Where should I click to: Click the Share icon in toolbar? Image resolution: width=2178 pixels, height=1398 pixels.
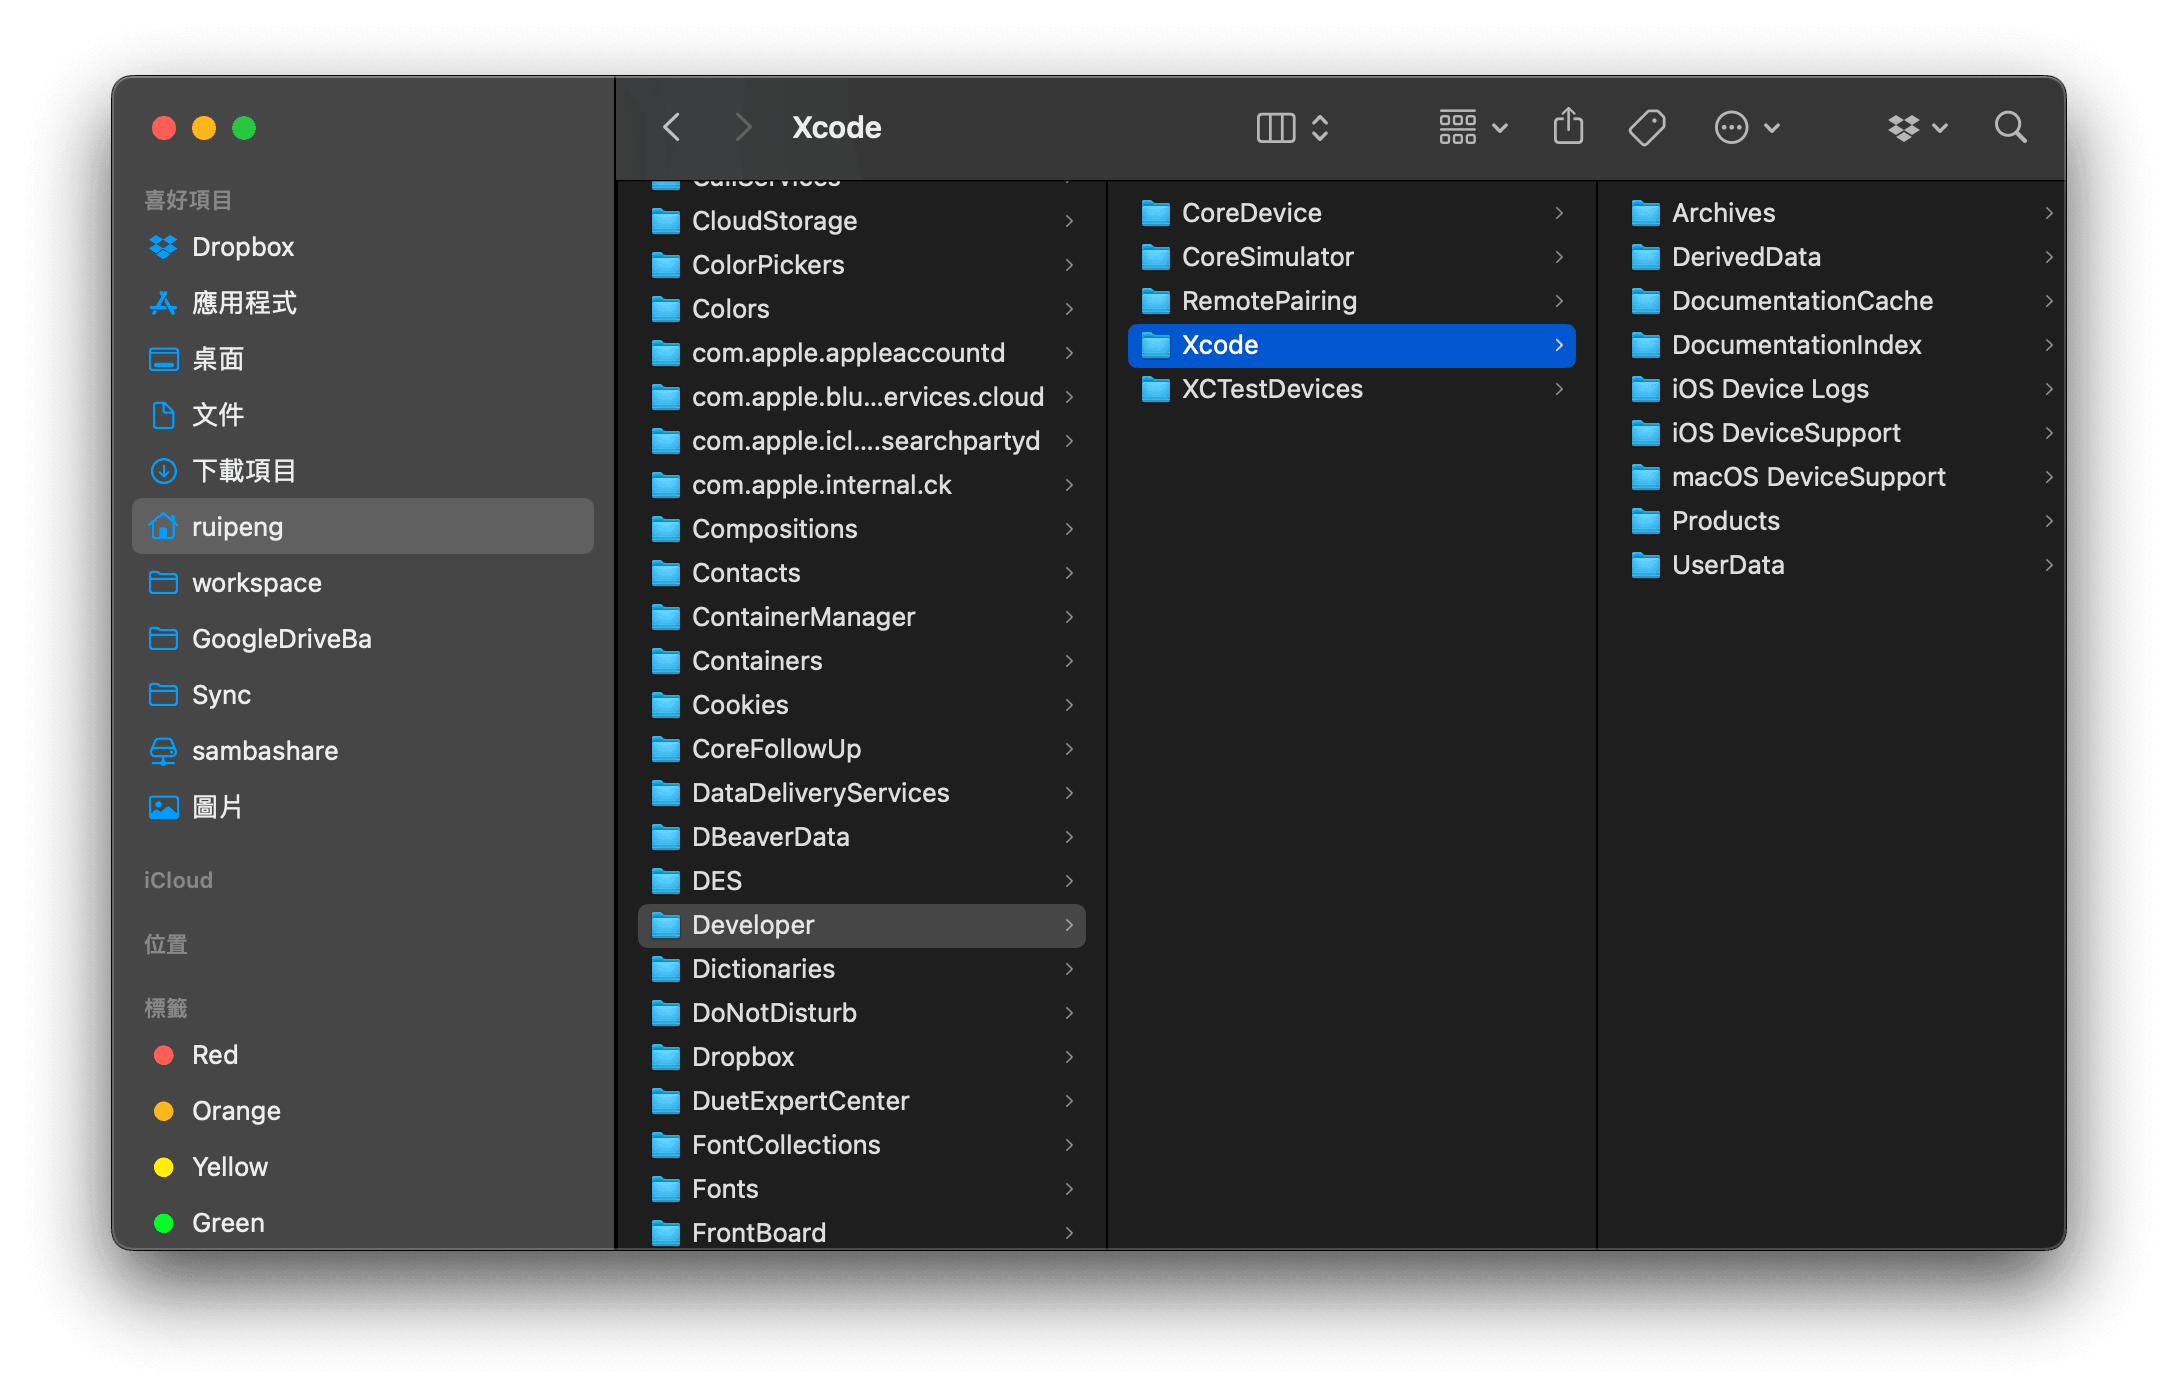coord(1568,127)
